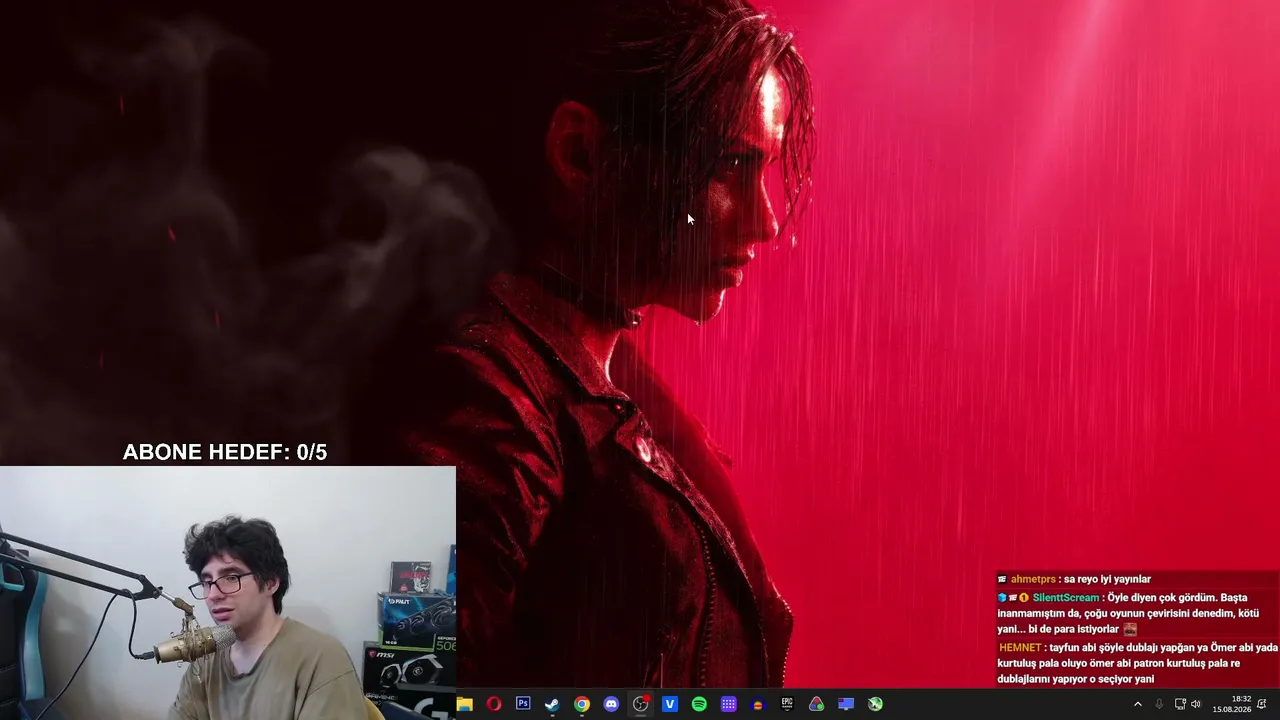Open Google Chrome from the taskbar
This screenshot has height=720, width=1280.
coord(582,704)
